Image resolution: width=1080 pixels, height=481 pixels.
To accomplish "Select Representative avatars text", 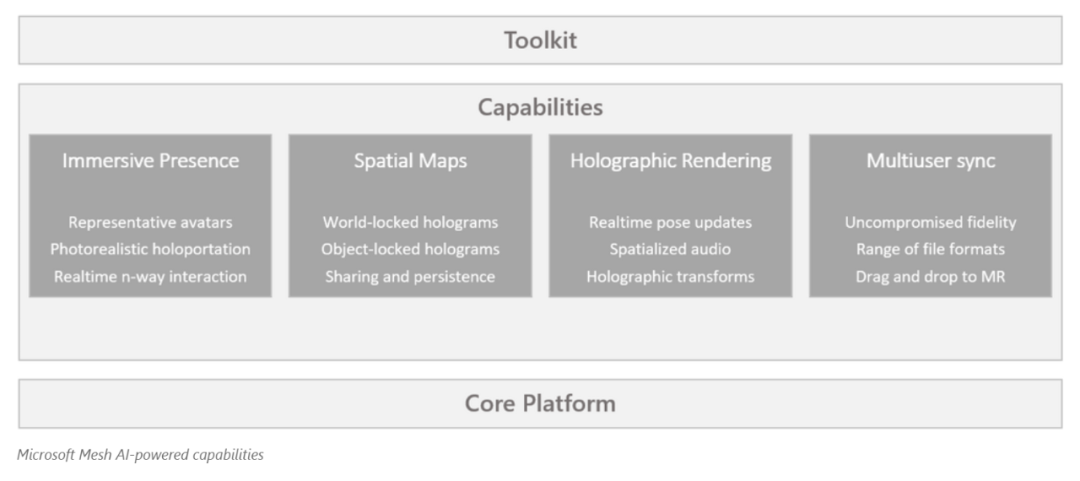I will pyautogui.click(x=150, y=223).
